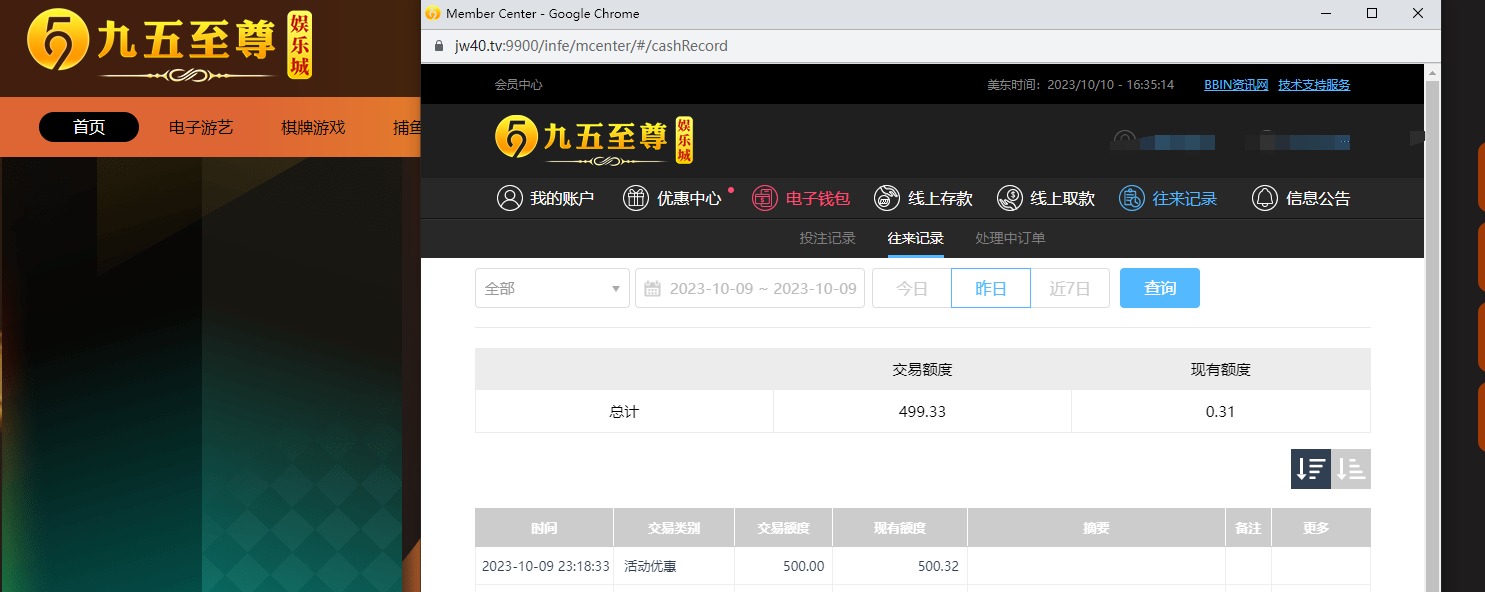Click 更多 column header
1485x592 pixels.
(x=1316, y=528)
